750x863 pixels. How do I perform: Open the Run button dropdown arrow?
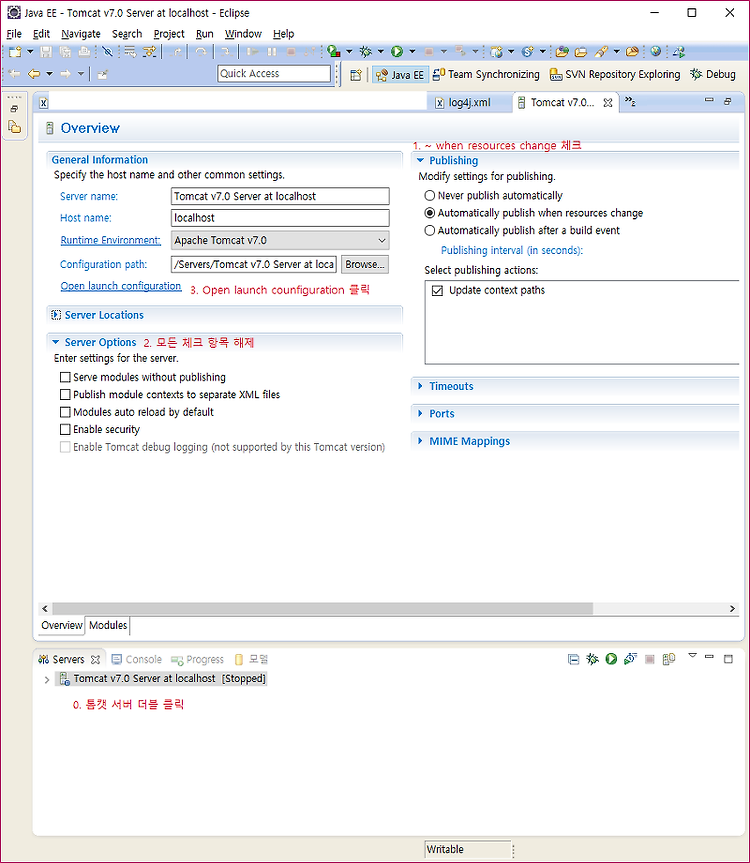coord(412,52)
